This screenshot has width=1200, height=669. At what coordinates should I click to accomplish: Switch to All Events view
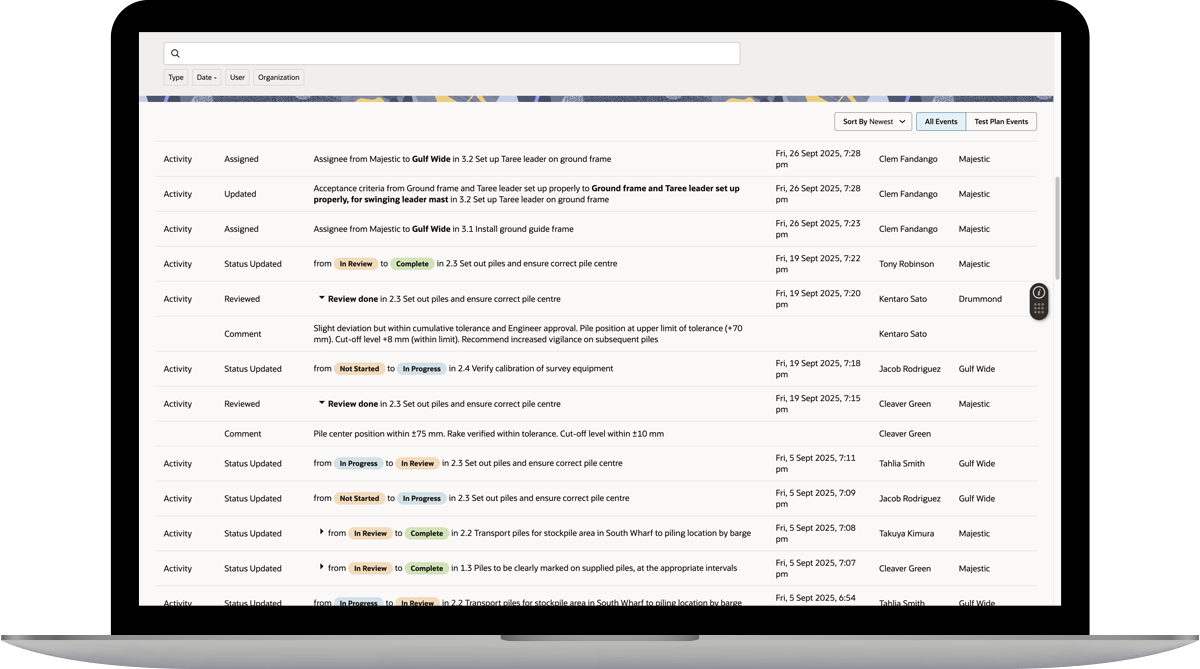(940, 122)
